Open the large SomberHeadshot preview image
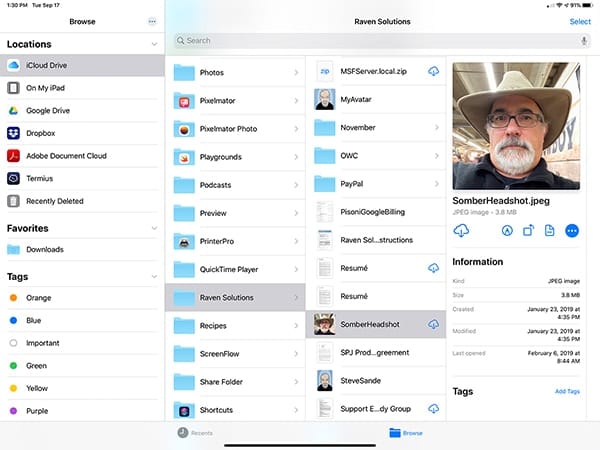Viewport: 600px width, 450px height. pyautogui.click(x=516, y=126)
